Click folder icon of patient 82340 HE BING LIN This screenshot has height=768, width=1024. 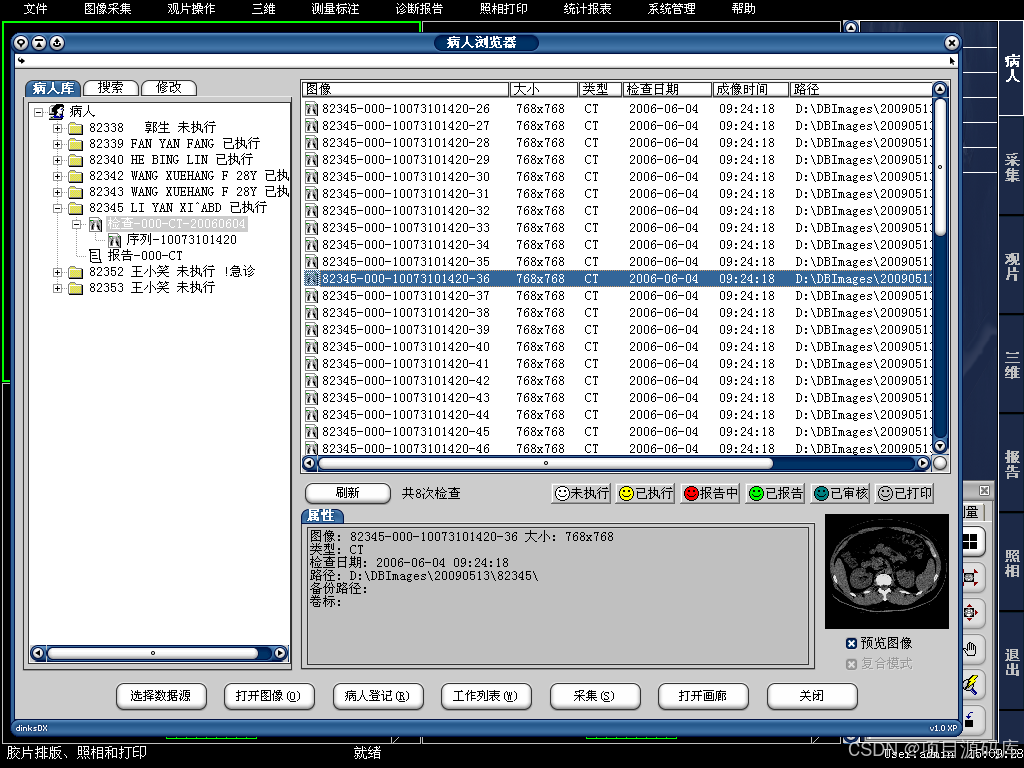(x=76, y=160)
